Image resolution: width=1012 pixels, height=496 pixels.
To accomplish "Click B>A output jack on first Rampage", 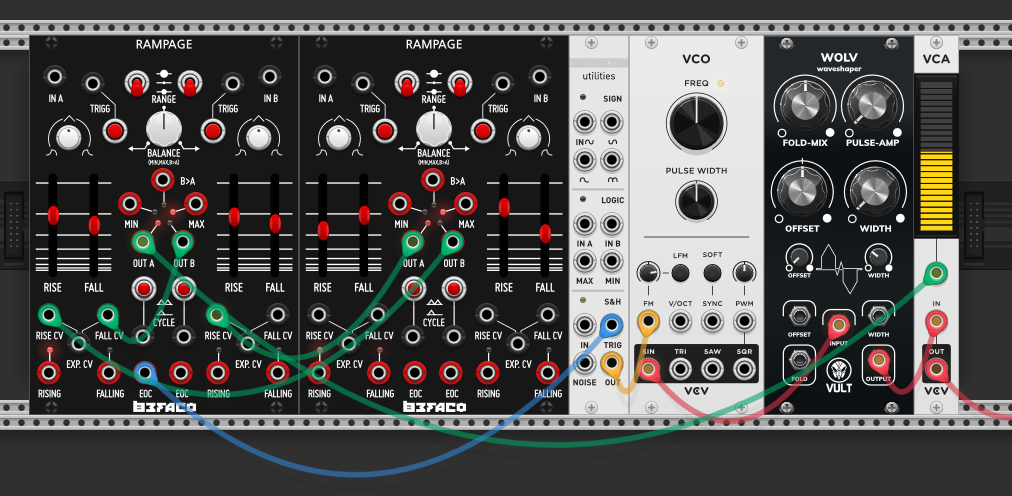I will point(163,180).
